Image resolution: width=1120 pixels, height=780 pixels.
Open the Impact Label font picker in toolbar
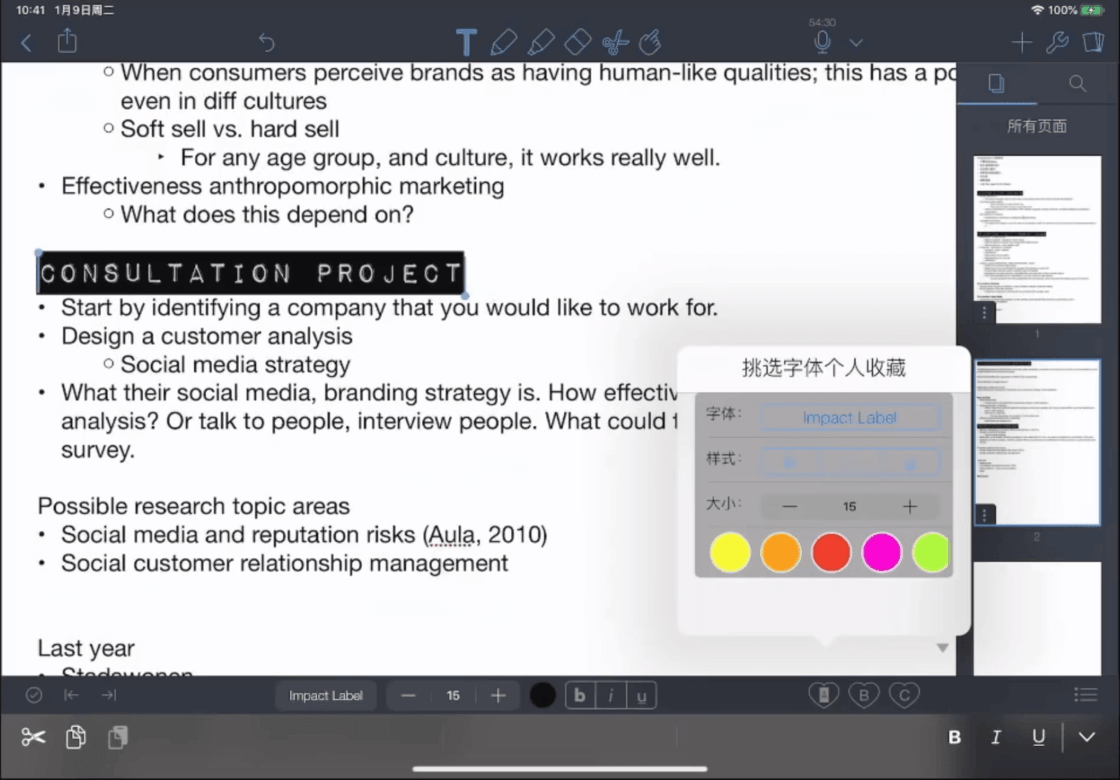(x=326, y=695)
